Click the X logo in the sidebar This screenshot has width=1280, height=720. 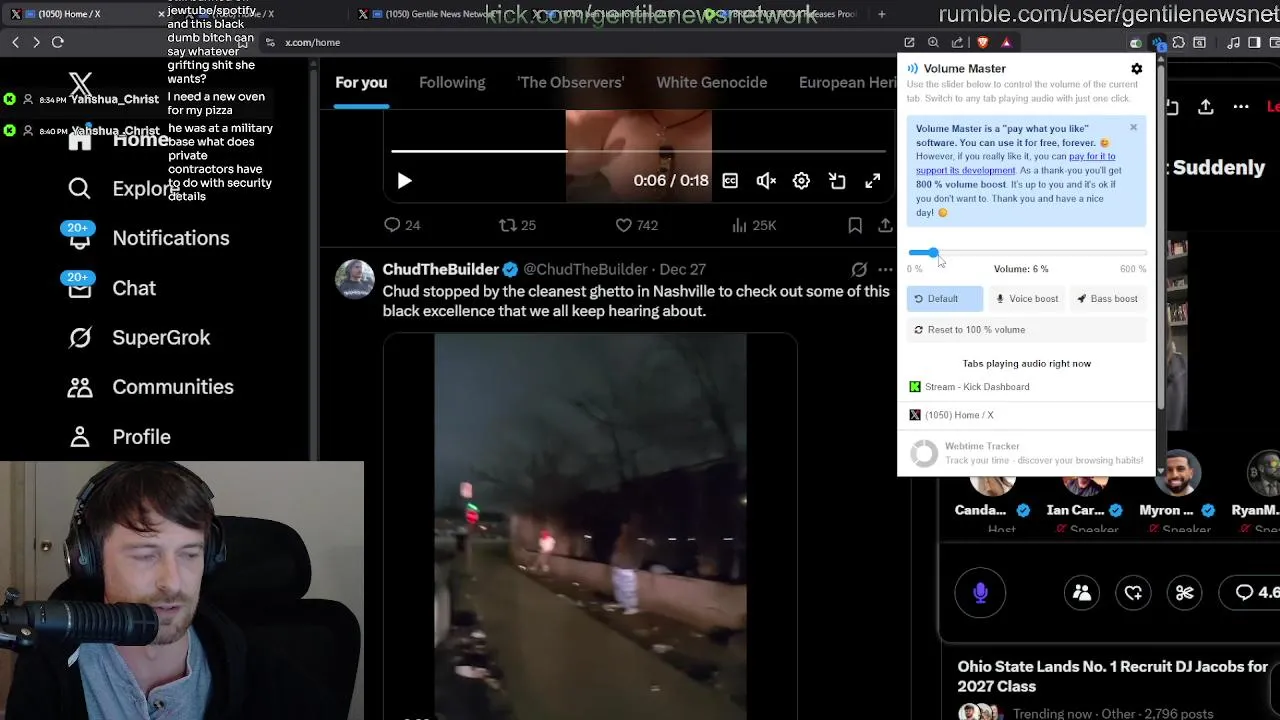(80, 85)
